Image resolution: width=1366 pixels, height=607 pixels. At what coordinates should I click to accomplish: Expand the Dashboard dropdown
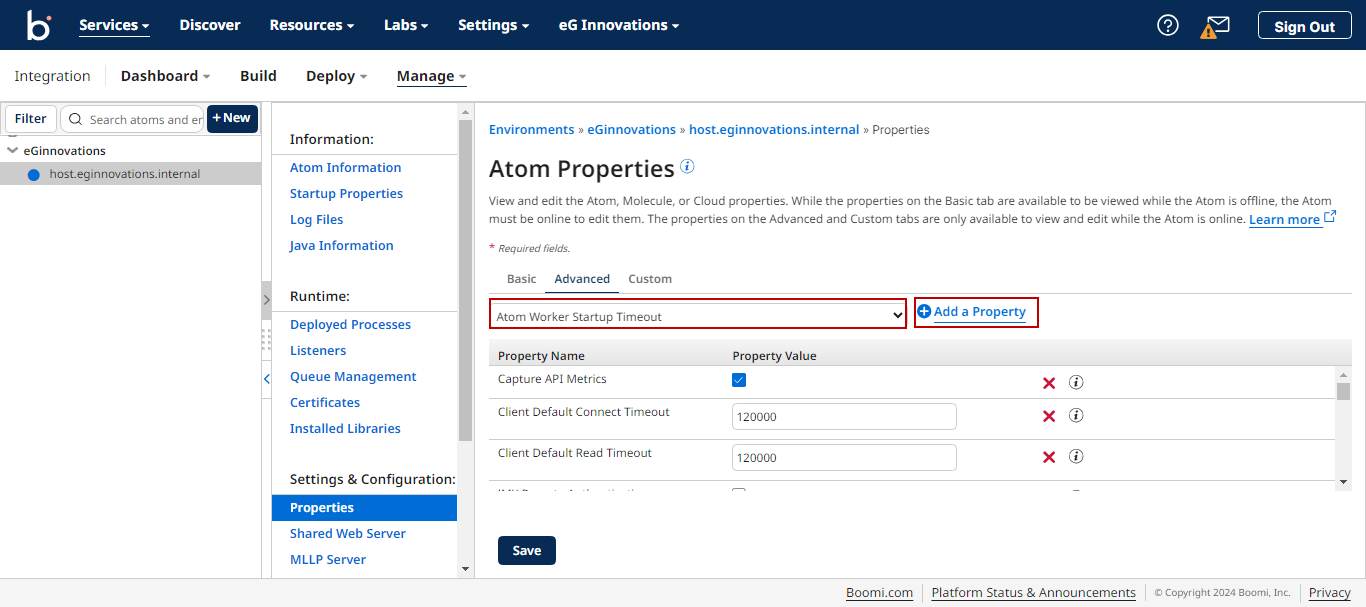(165, 76)
